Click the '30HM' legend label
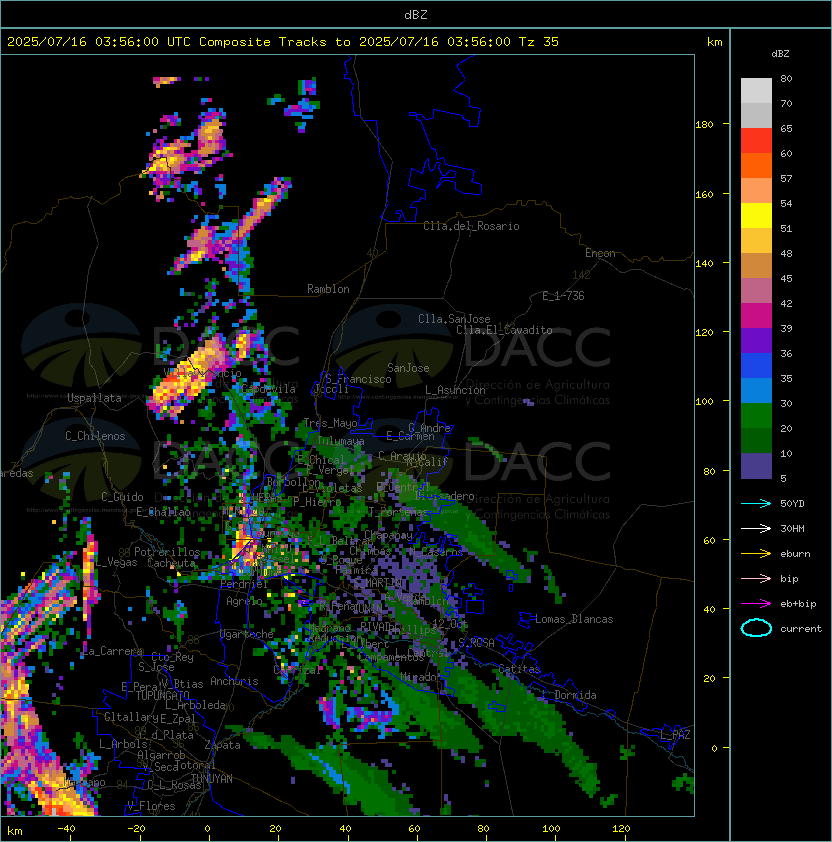 click(x=792, y=528)
